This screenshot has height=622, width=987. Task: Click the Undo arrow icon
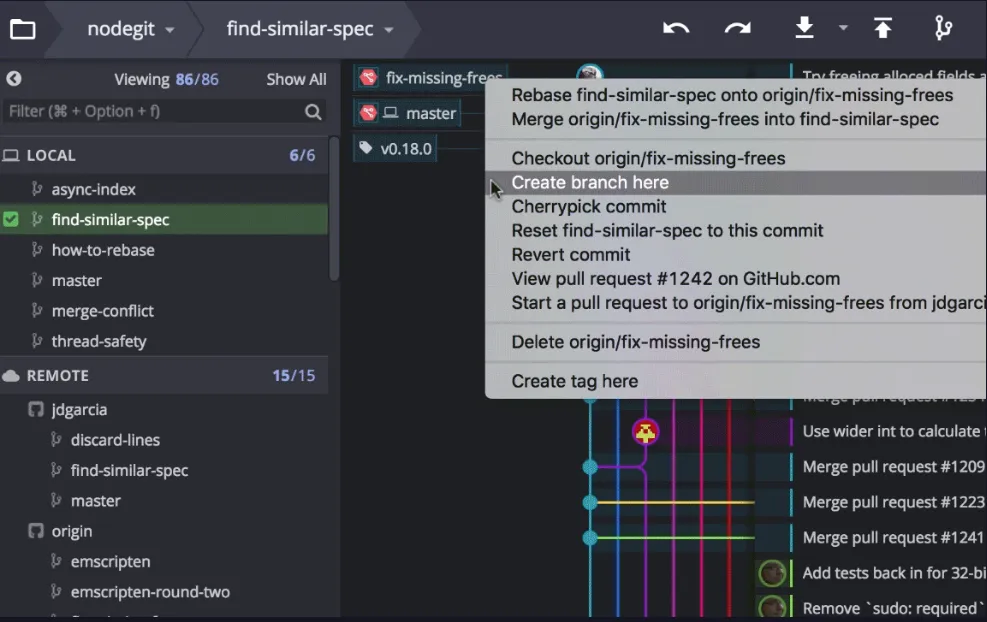tap(676, 29)
